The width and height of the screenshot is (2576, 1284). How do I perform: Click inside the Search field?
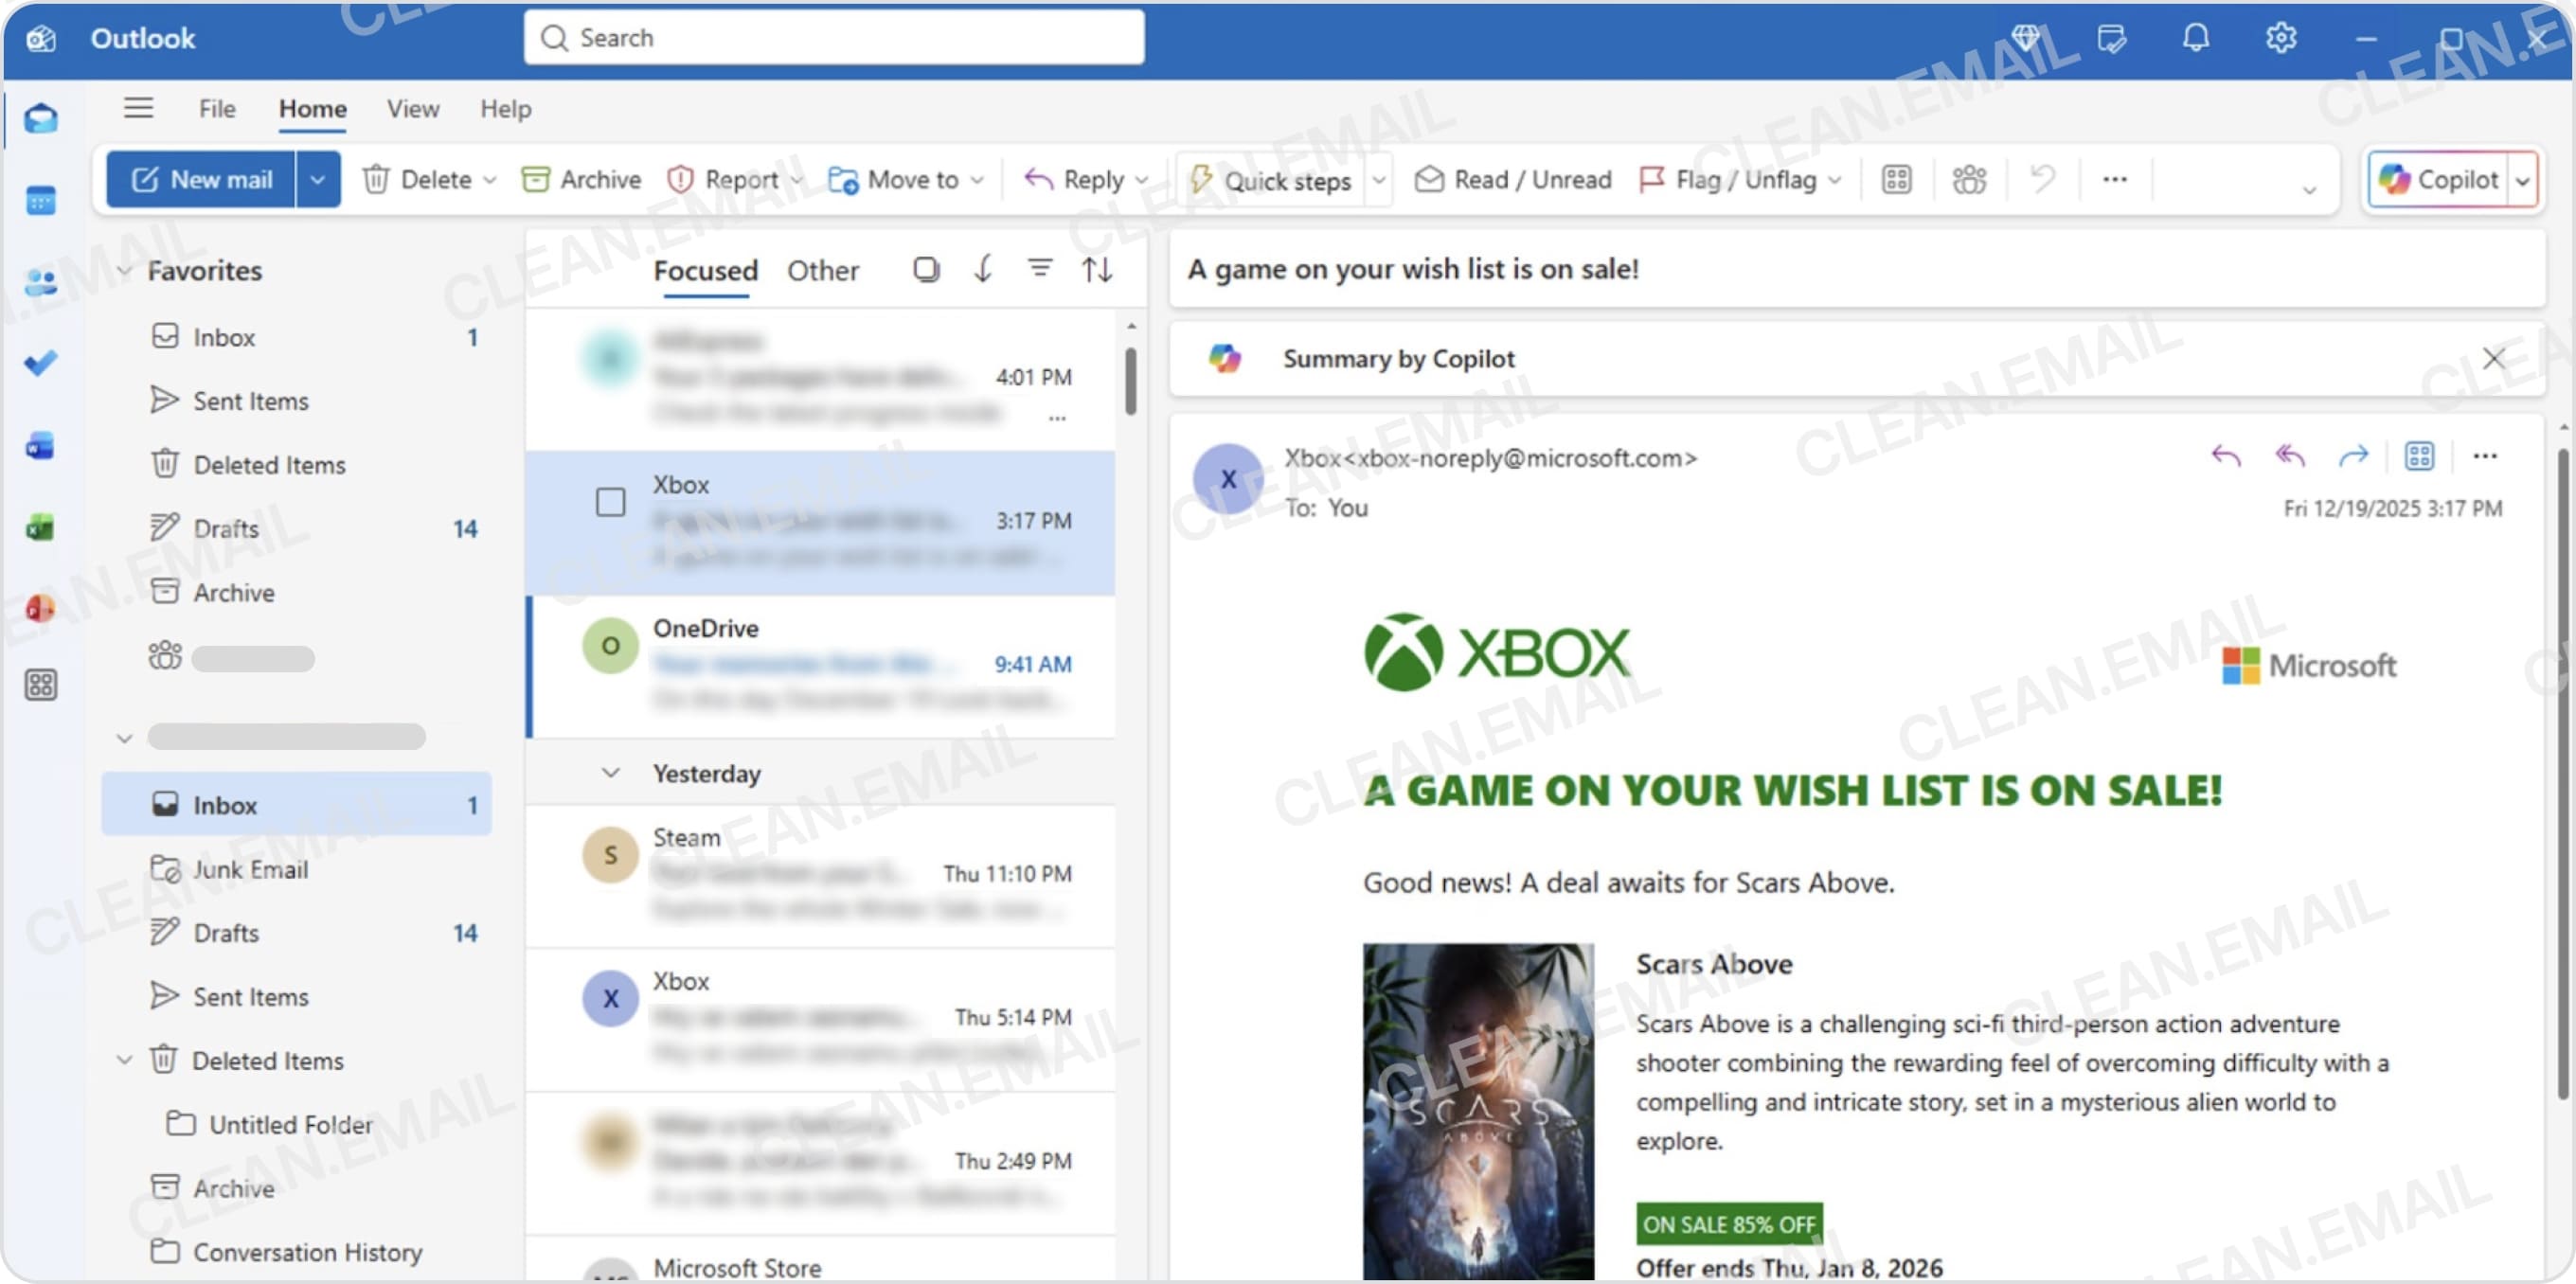tap(834, 37)
